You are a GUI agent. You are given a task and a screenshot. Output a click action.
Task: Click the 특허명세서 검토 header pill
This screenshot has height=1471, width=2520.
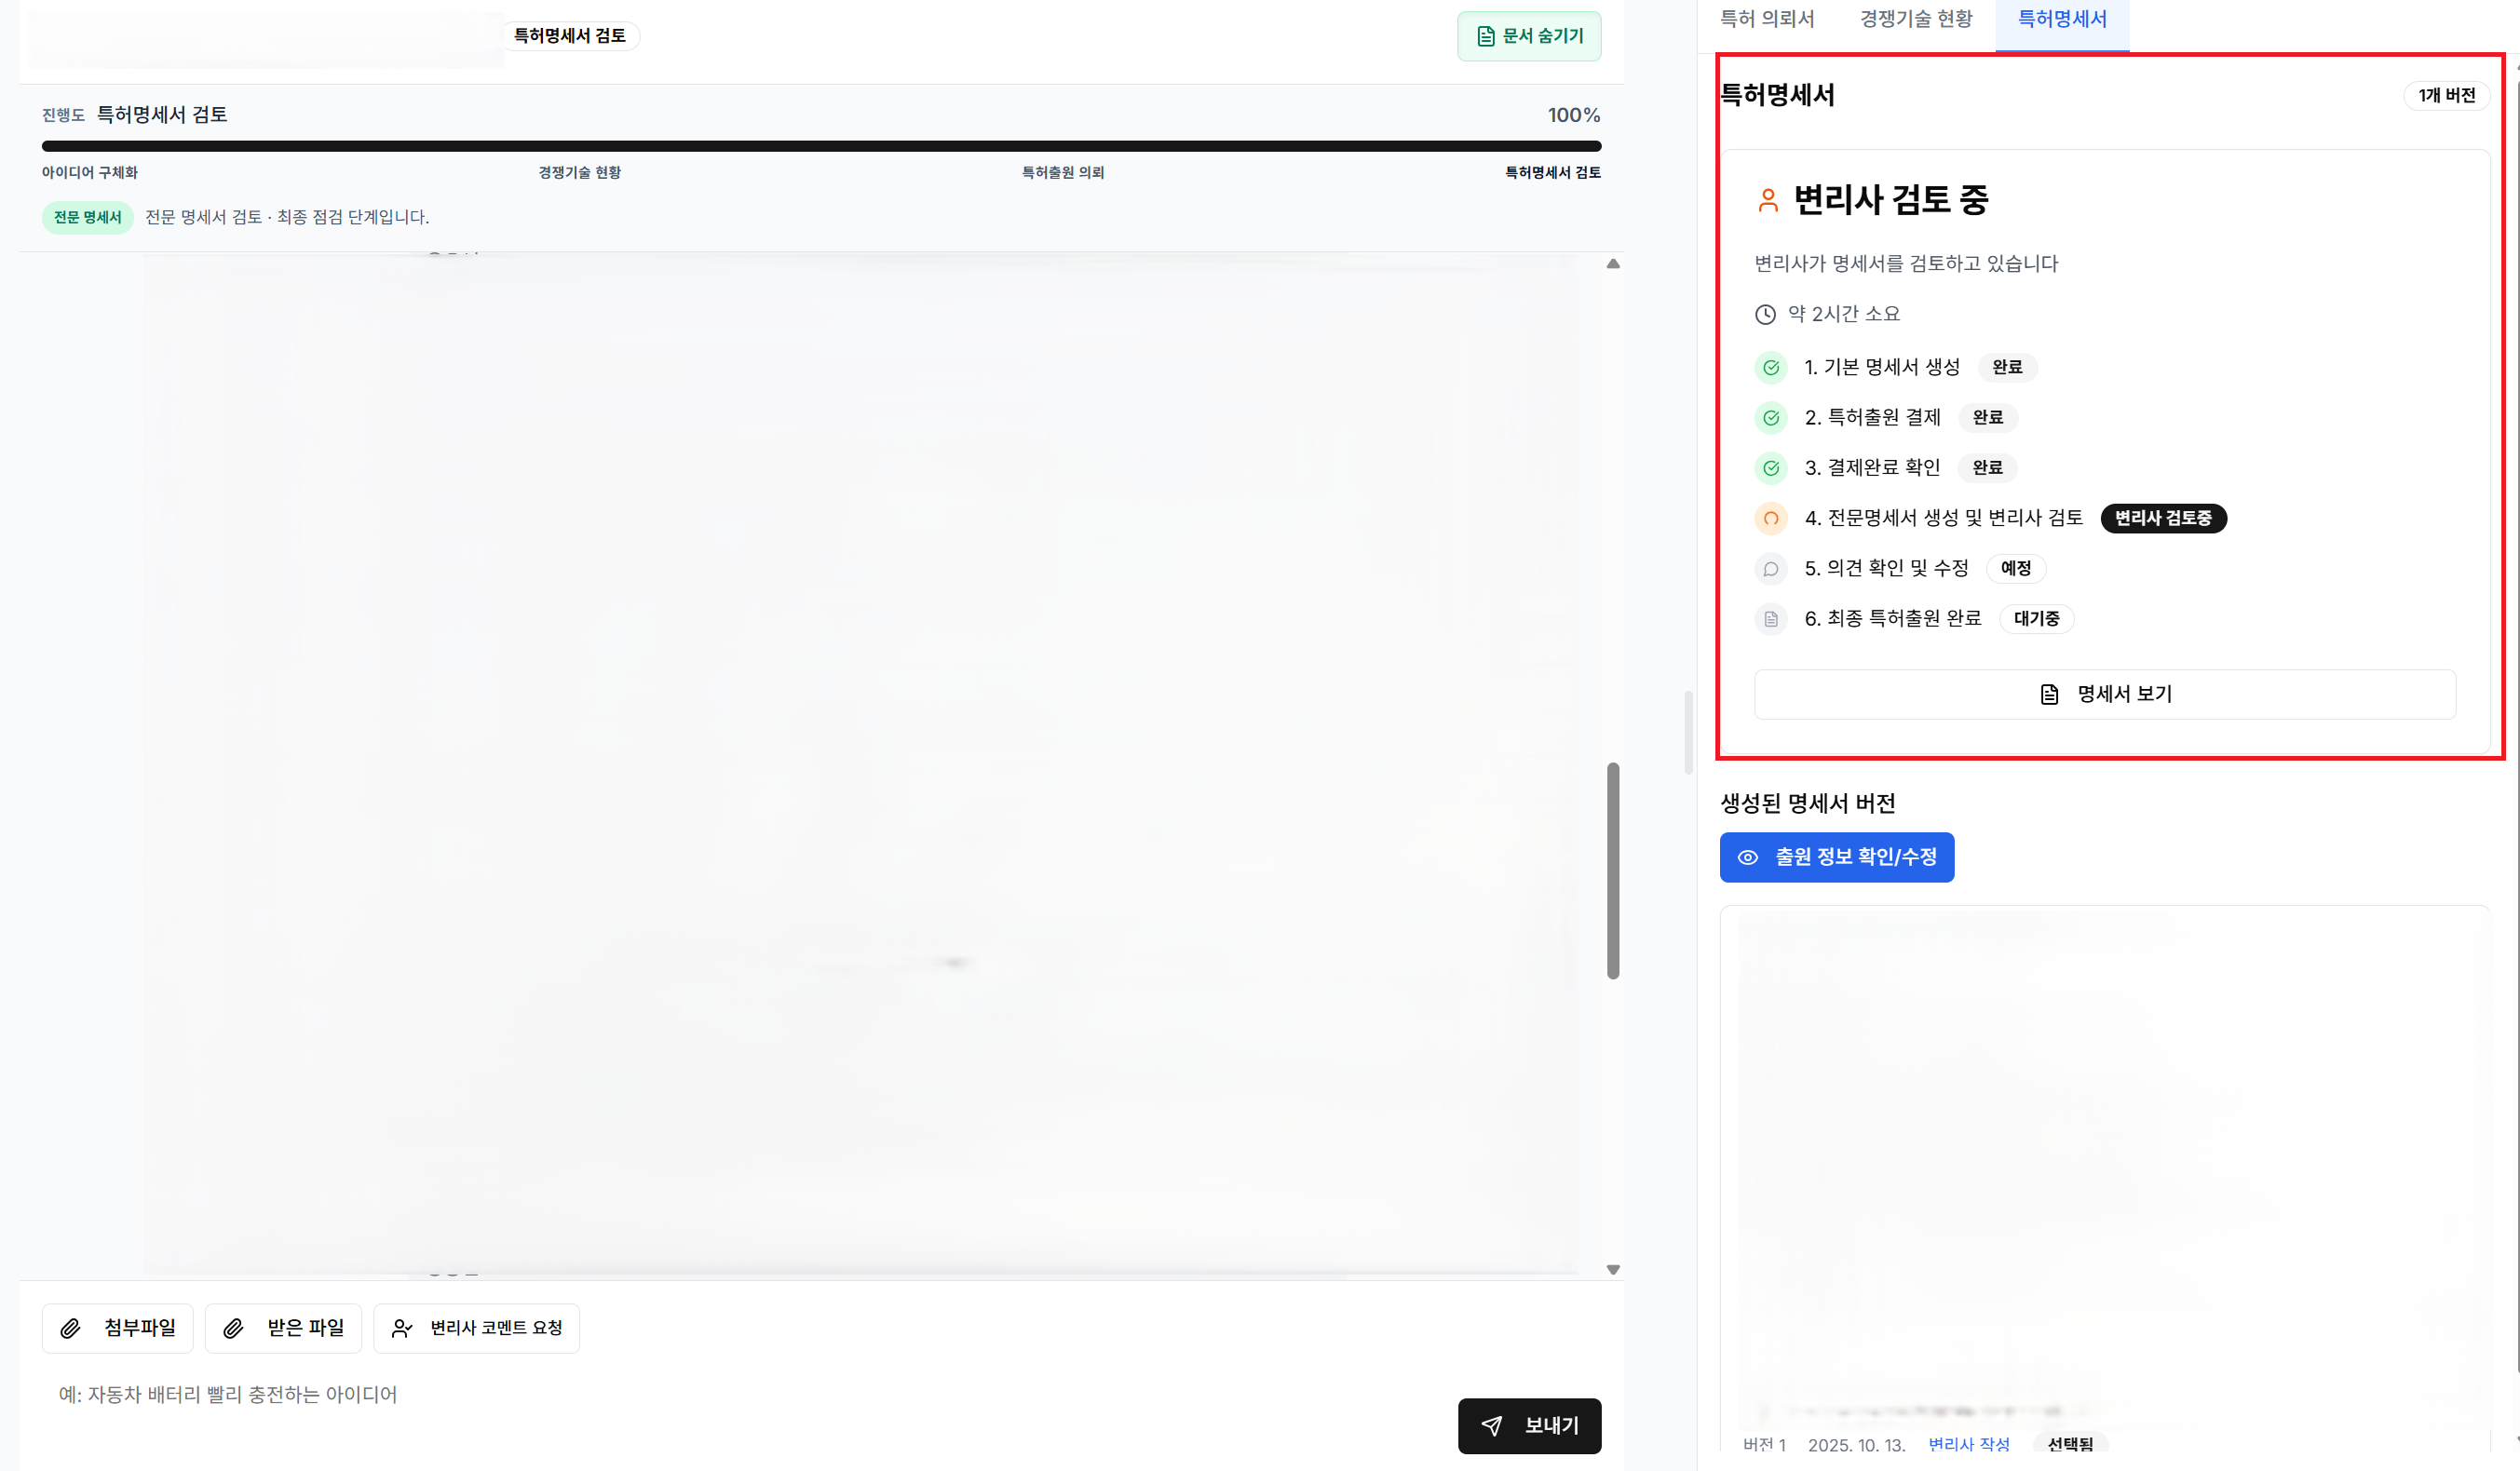tap(569, 36)
